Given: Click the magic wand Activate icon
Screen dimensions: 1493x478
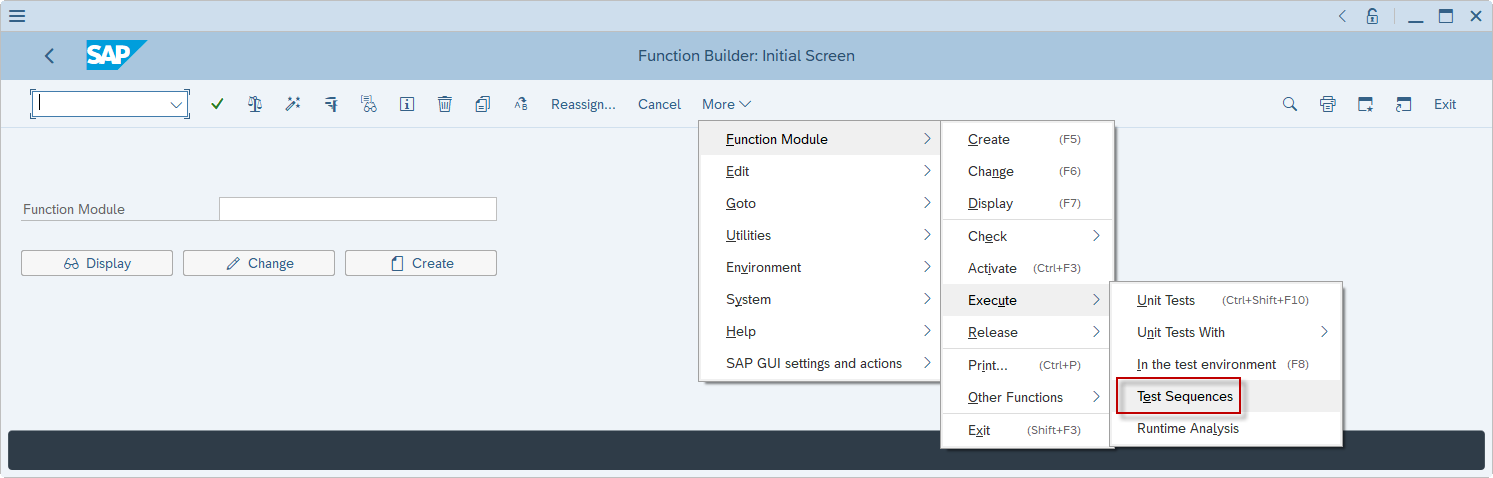Looking at the screenshot, I should point(293,104).
